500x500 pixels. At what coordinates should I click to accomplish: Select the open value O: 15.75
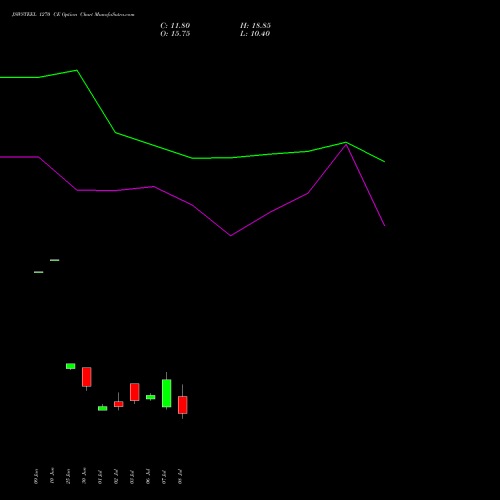point(175,34)
